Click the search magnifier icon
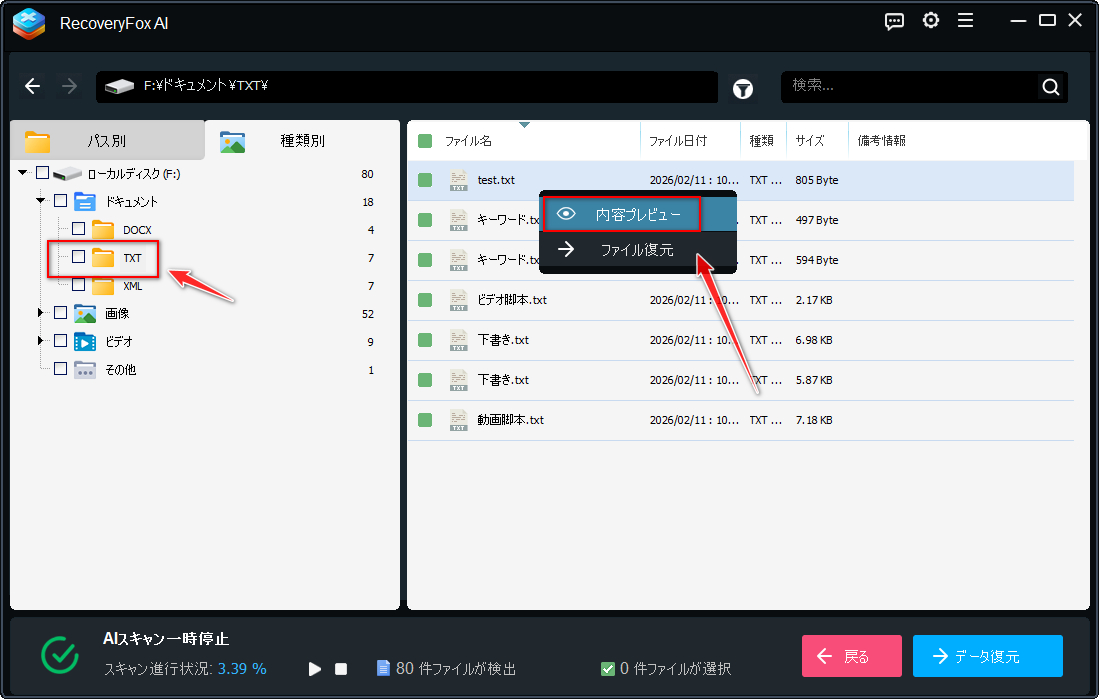This screenshot has width=1099, height=699. click(1050, 87)
